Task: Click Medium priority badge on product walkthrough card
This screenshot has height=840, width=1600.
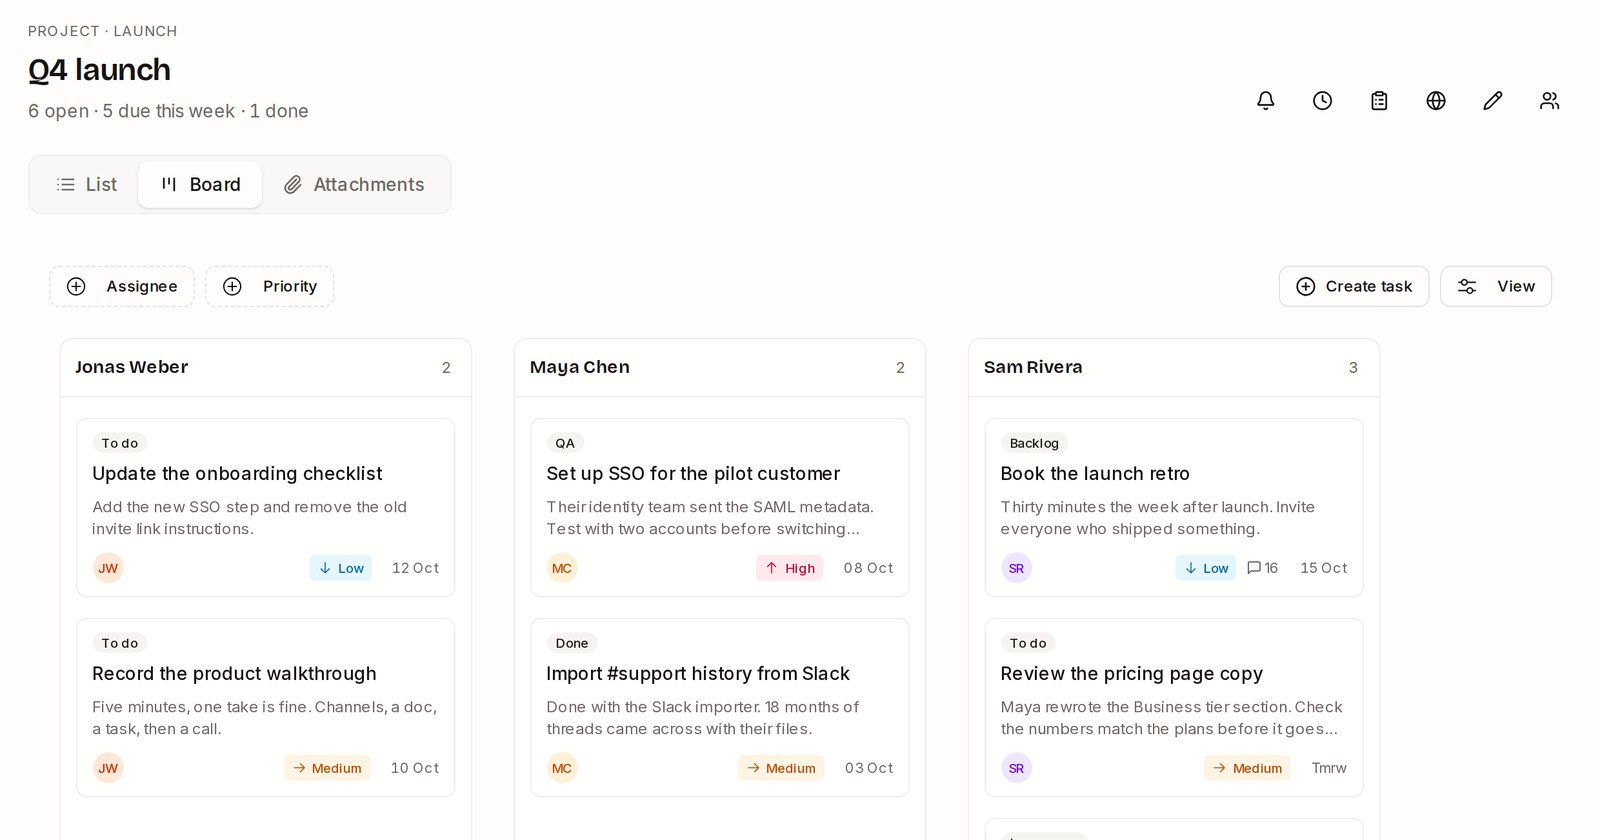Action: 327,768
